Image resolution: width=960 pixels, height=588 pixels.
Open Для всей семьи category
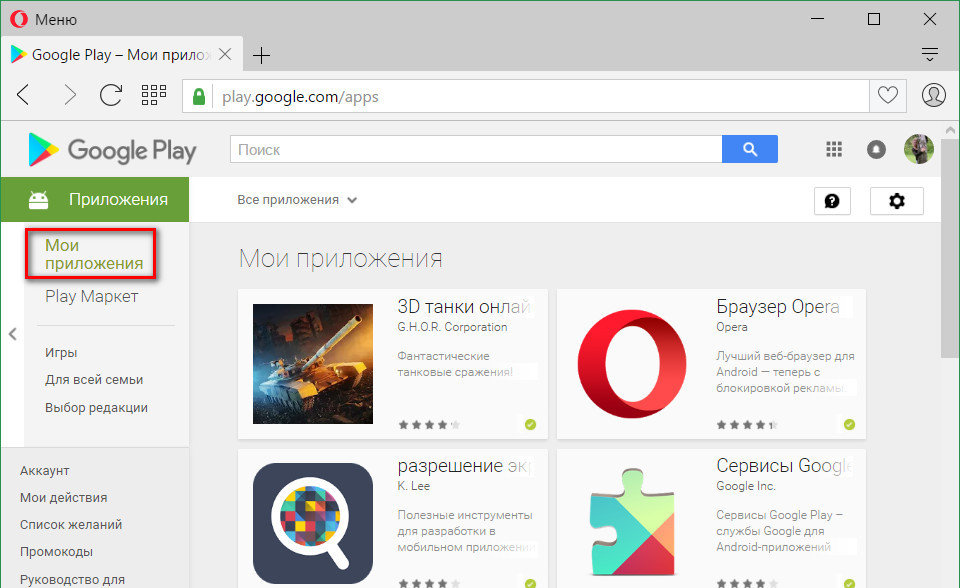click(x=94, y=380)
